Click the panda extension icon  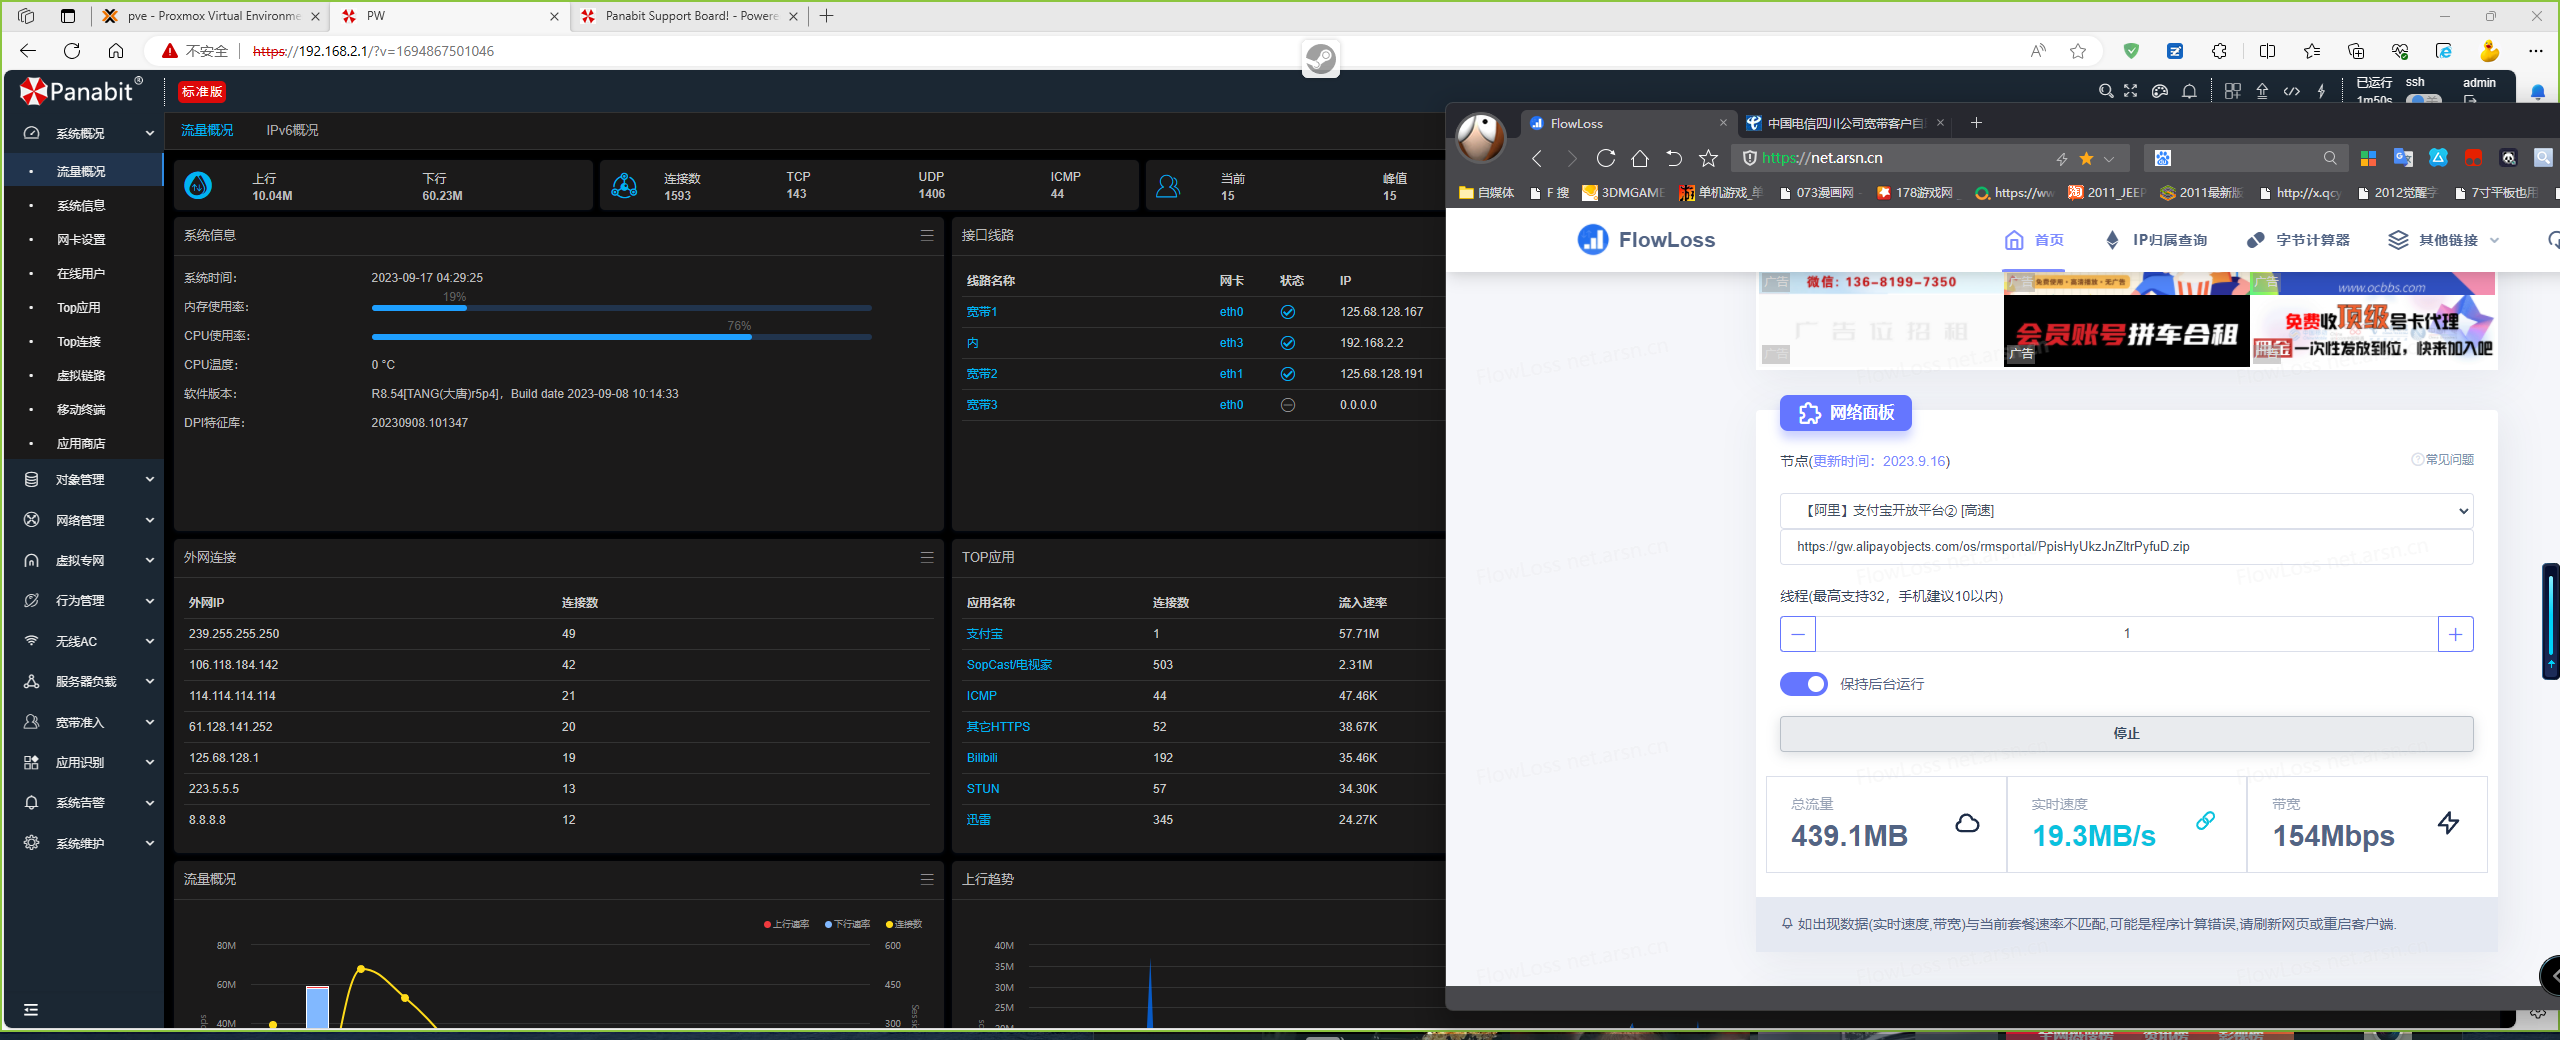click(2508, 158)
